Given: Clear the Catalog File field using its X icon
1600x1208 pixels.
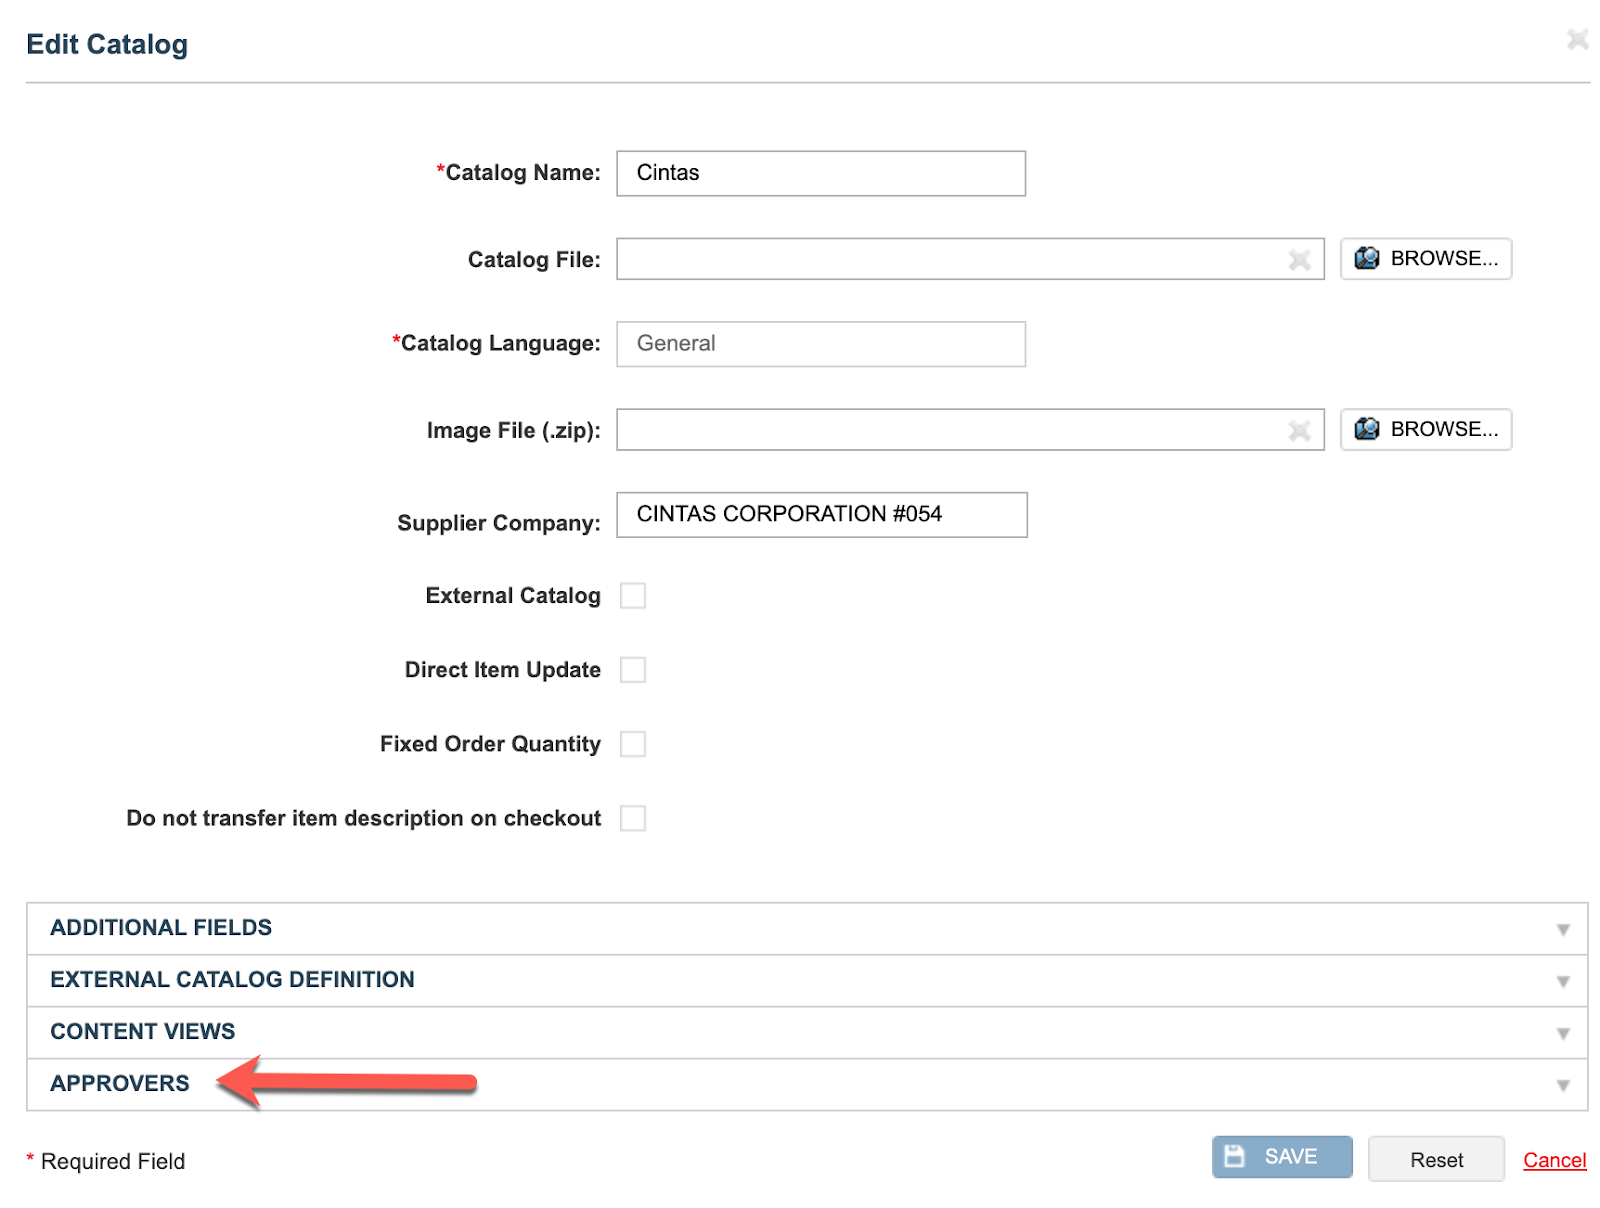Looking at the screenshot, I should [1300, 260].
